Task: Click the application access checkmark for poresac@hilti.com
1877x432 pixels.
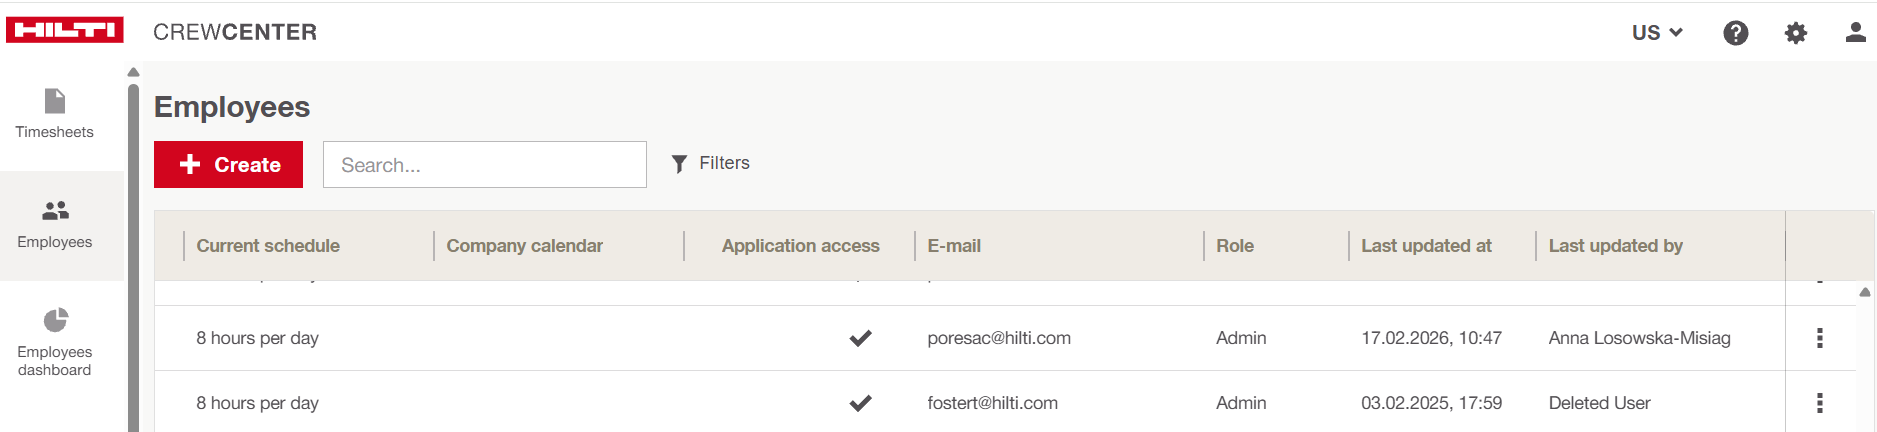Action: tap(860, 338)
